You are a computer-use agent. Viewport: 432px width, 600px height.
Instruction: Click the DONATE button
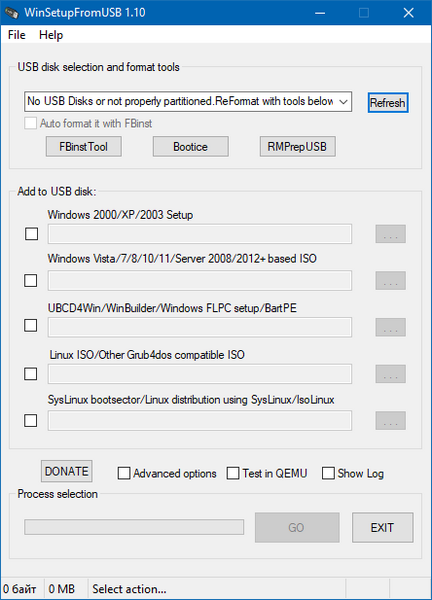click(x=67, y=471)
